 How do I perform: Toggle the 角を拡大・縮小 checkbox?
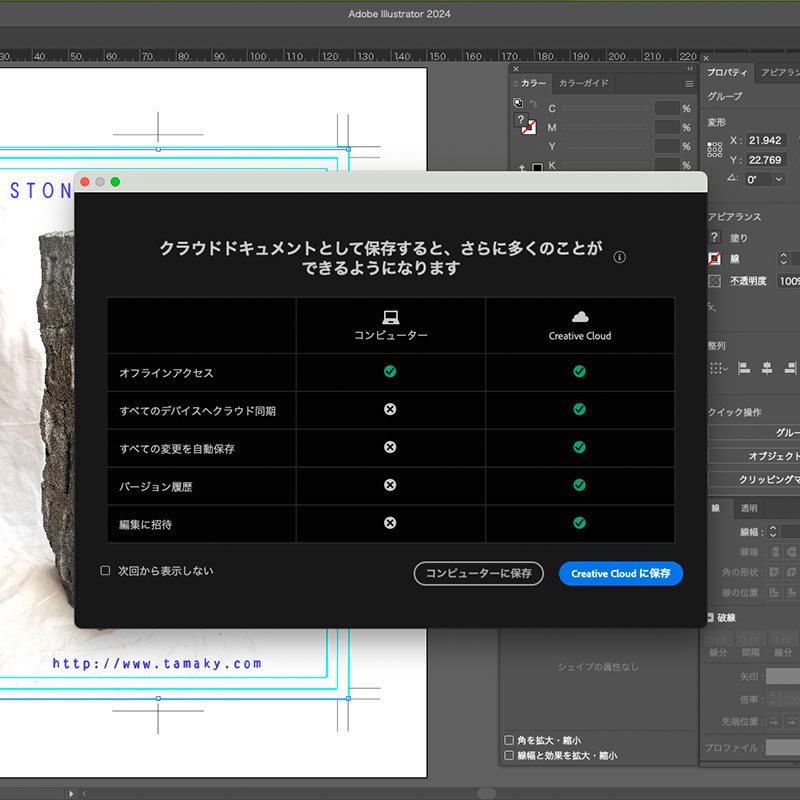pos(509,740)
